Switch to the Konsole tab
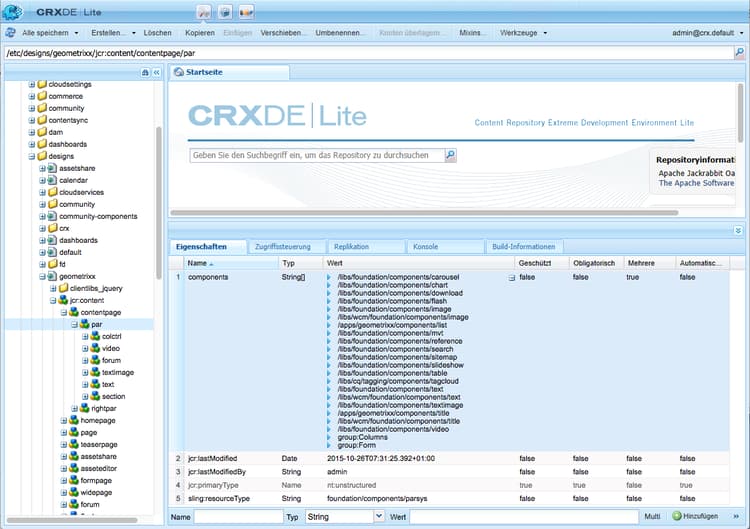This screenshot has height=529, width=750. (x=444, y=246)
